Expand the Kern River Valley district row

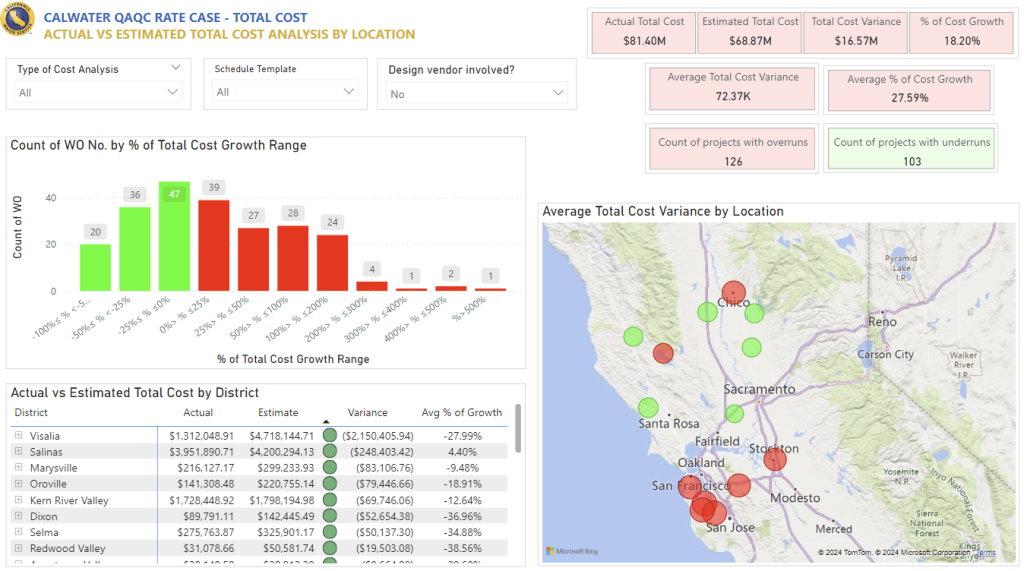click(18, 500)
